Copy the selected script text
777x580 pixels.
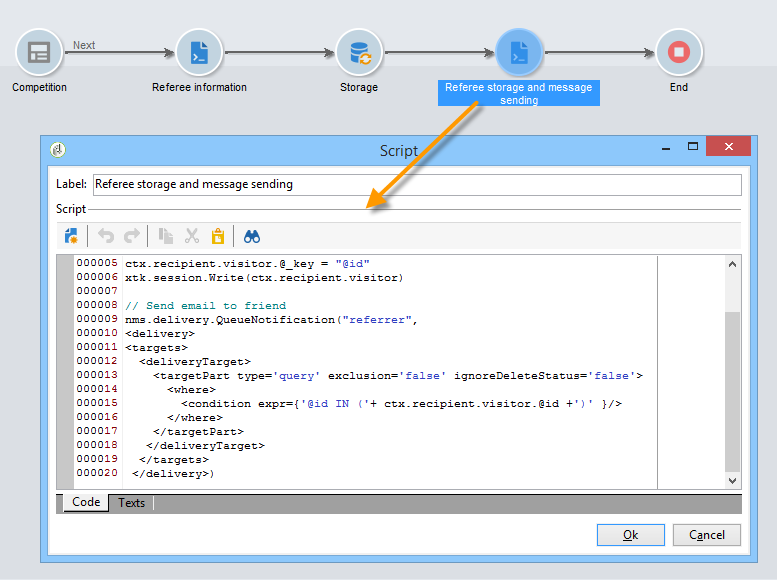(x=166, y=236)
